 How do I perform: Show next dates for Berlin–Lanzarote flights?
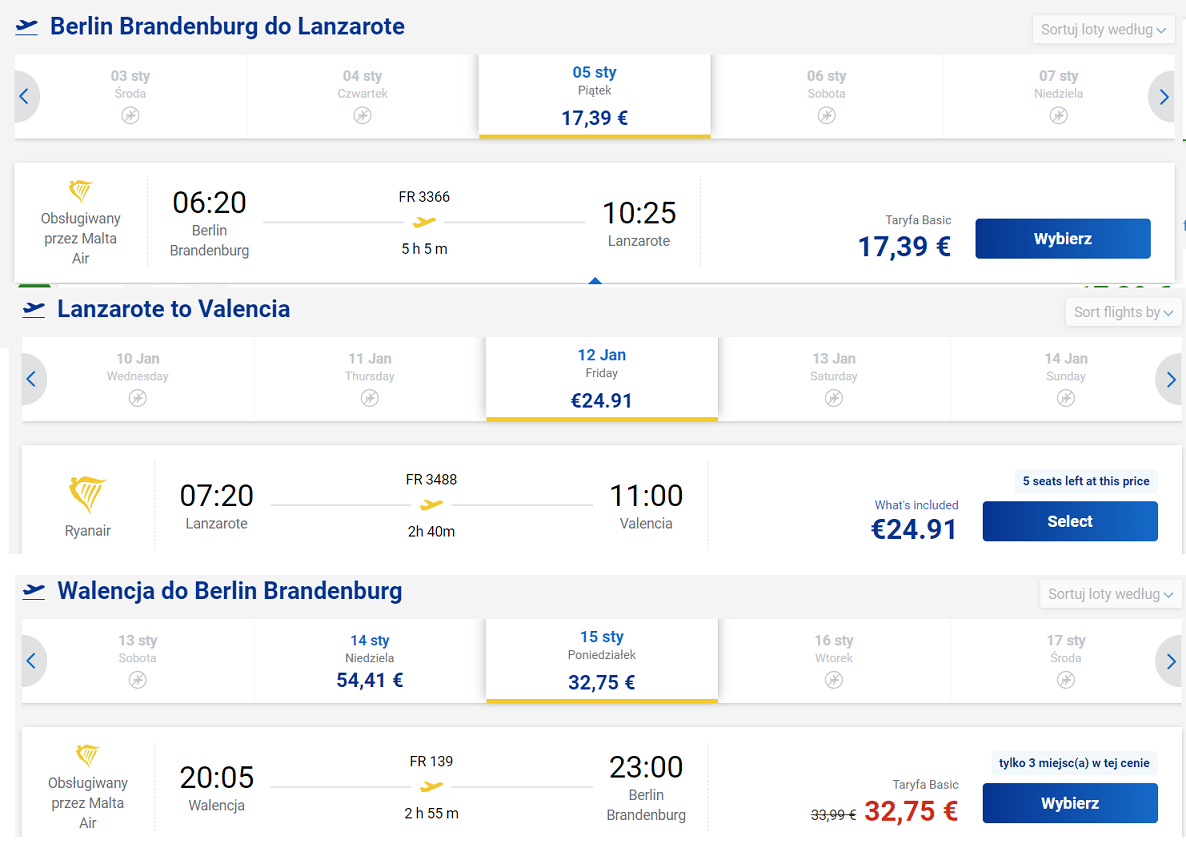[1163, 97]
